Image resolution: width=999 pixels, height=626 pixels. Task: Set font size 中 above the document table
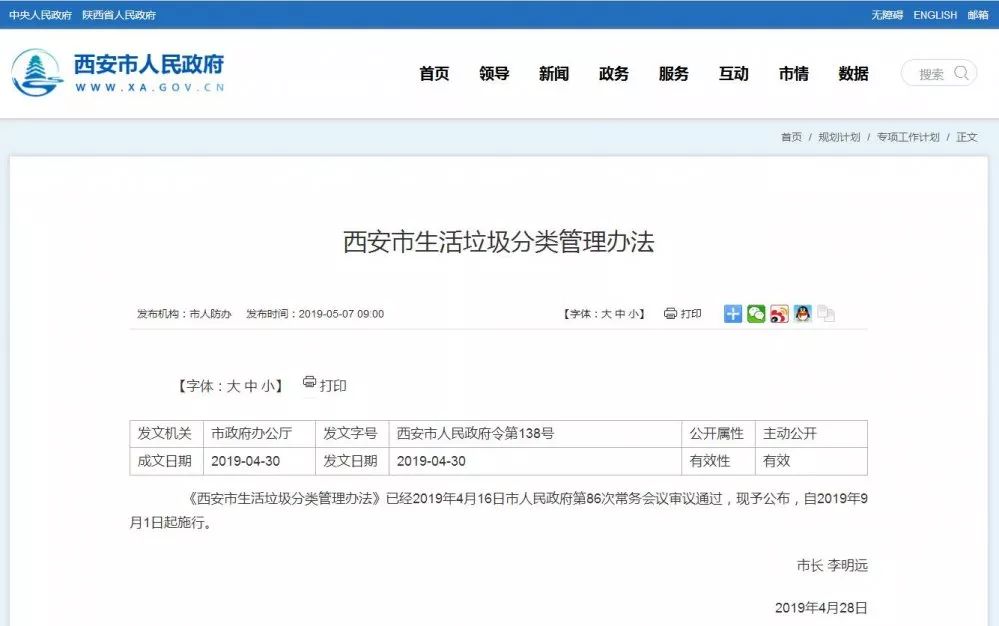click(250, 386)
